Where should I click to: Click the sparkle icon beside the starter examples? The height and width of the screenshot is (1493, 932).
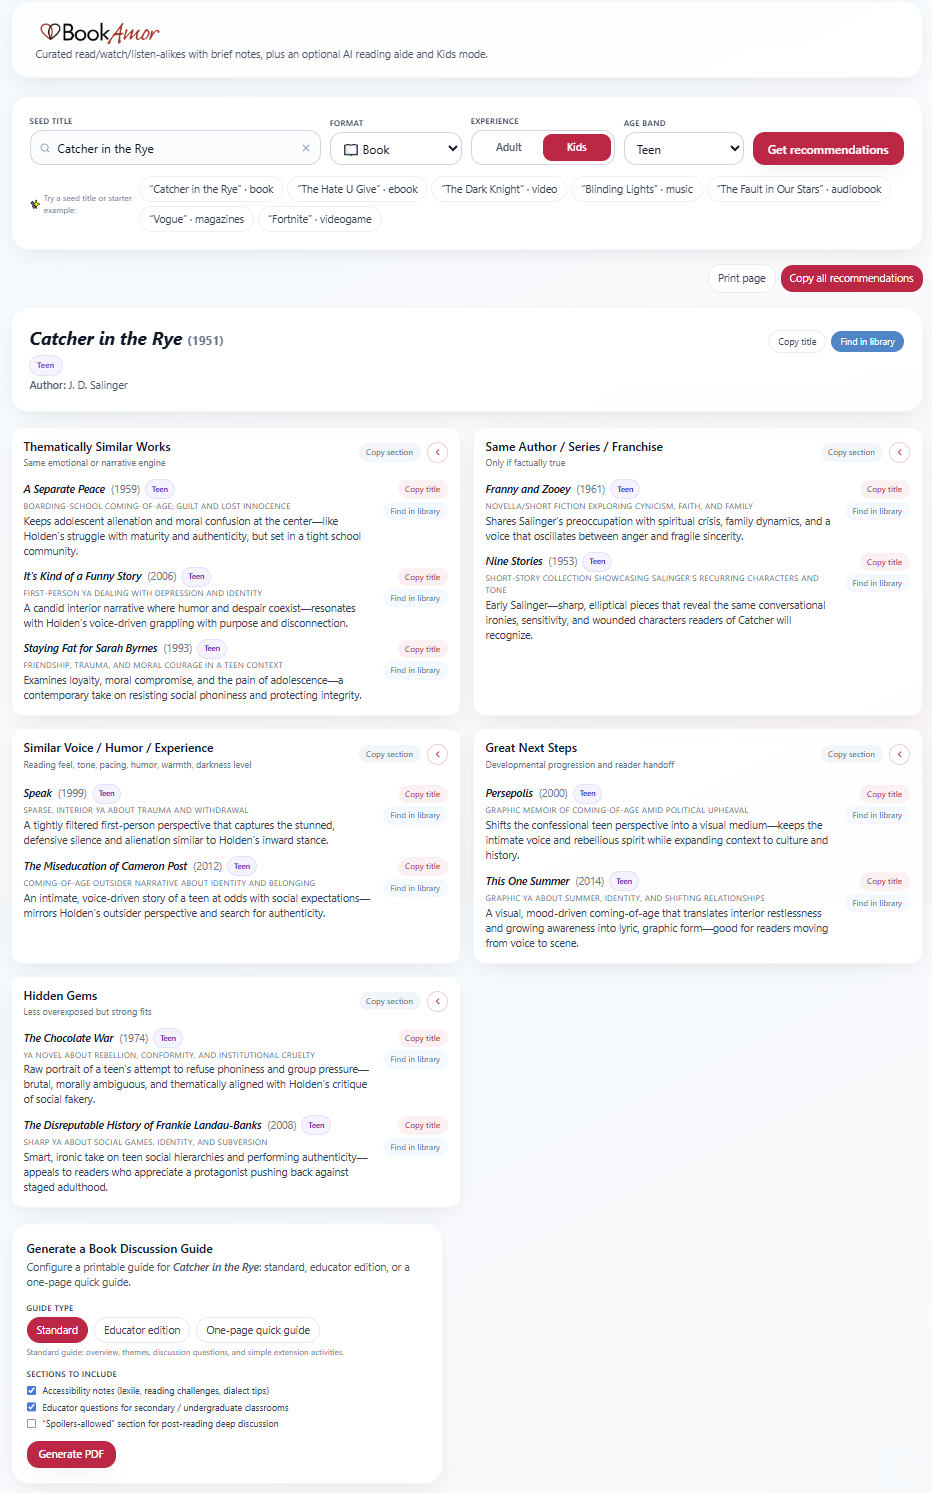coord(33,201)
